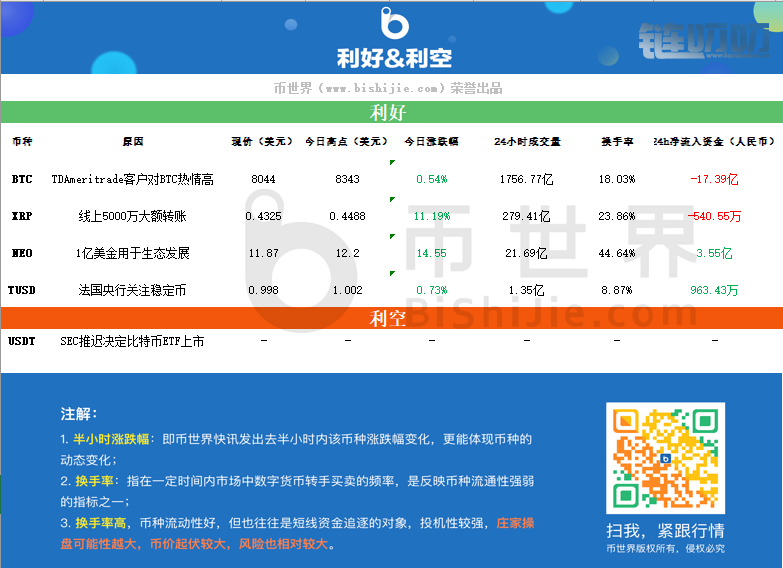Select the 币种 column header
Screen dimensions: 783x568
coord(22,141)
